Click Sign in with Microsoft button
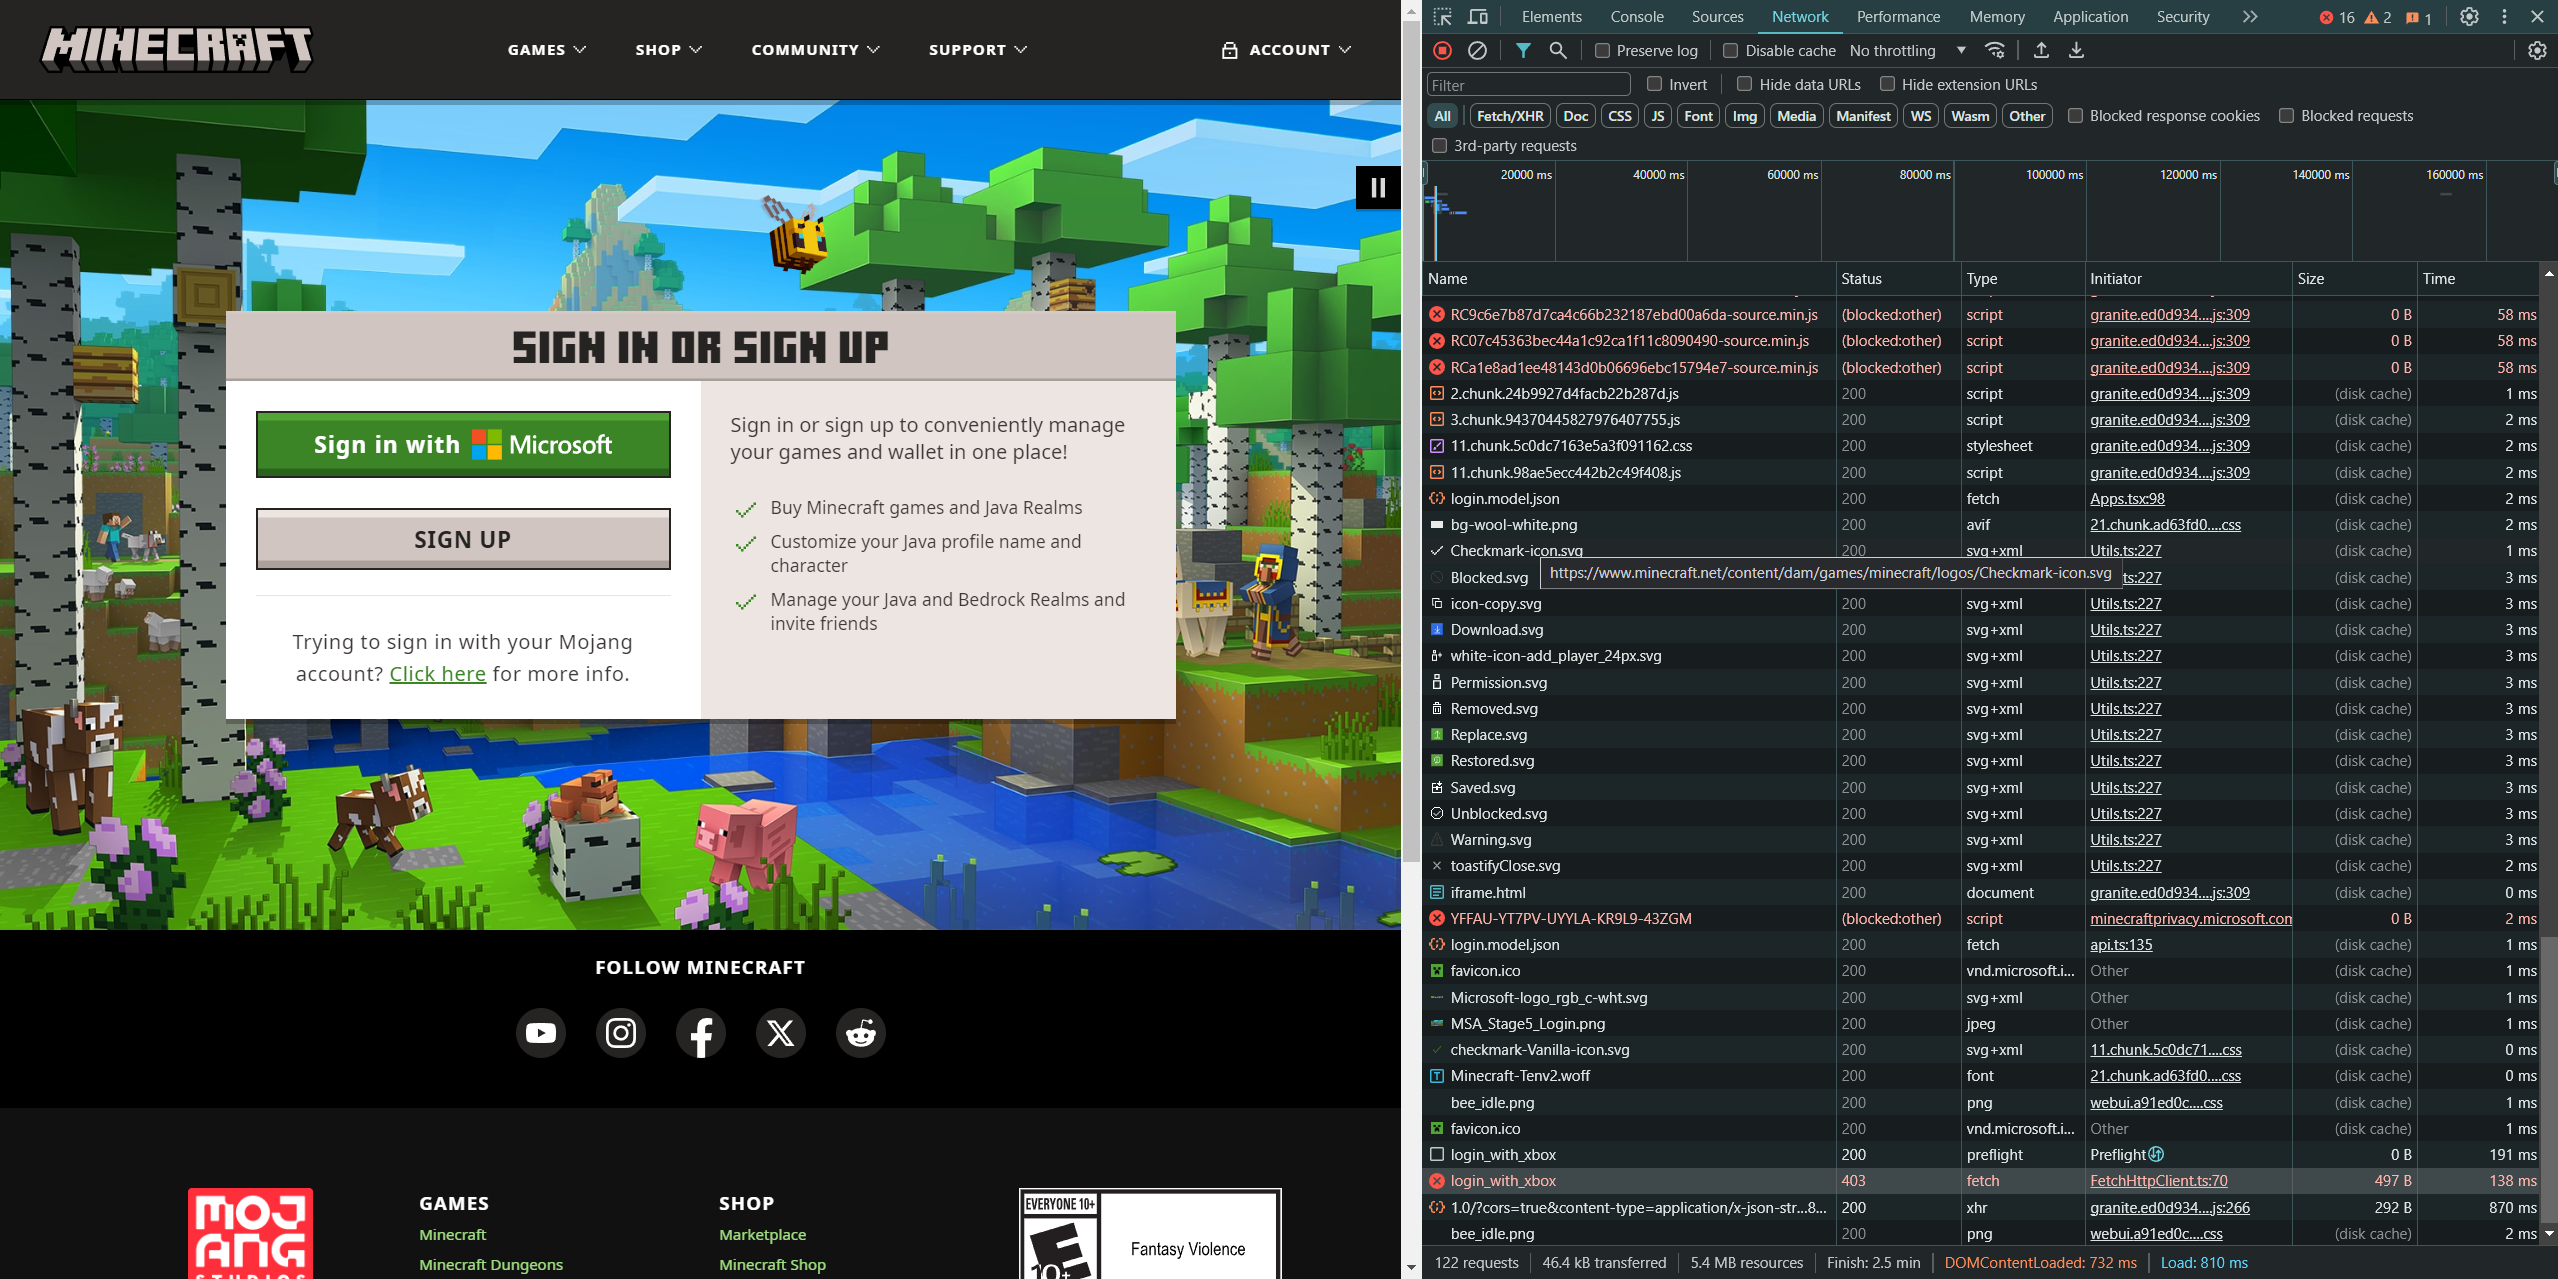The image size is (2558, 1279). tap(463, 444)
